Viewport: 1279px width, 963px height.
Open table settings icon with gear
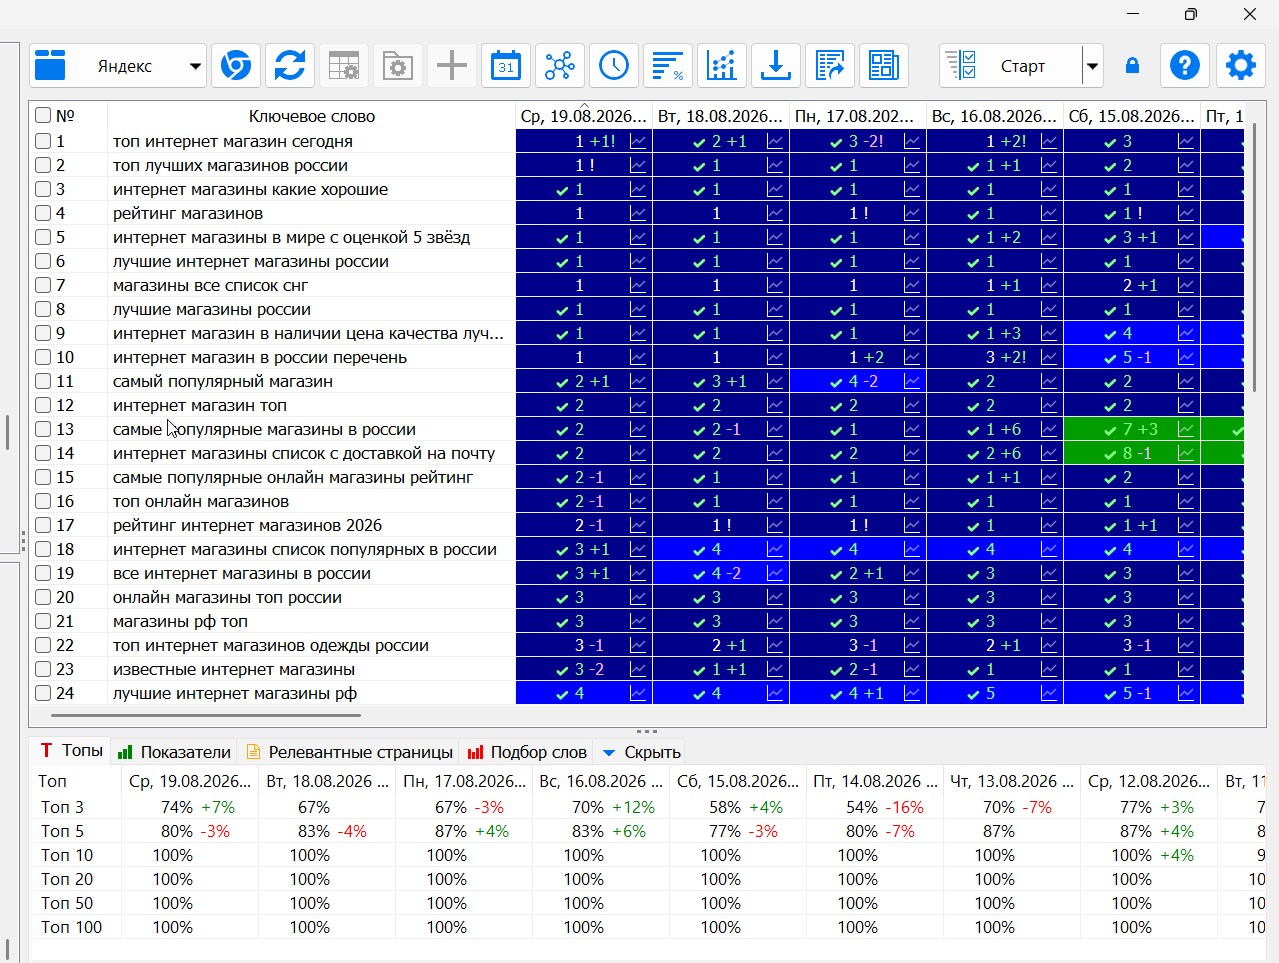click(344, 66)
